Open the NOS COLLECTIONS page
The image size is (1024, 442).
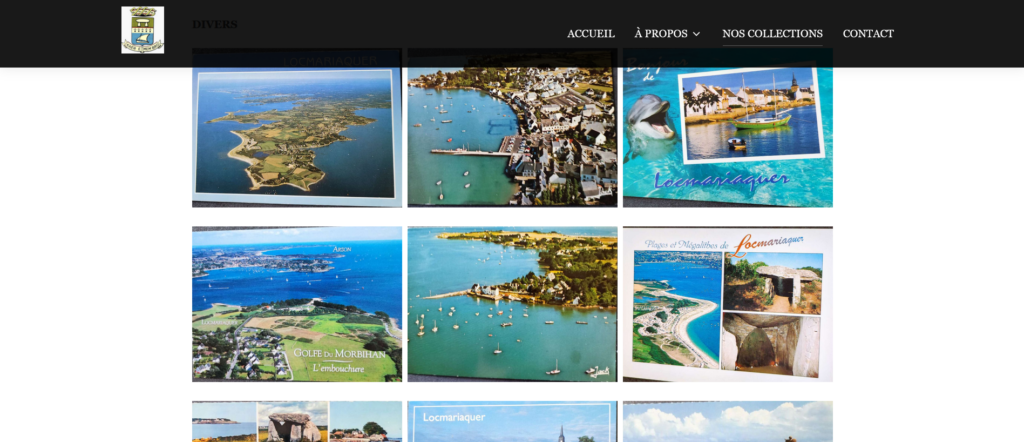[x=772, y=34]
